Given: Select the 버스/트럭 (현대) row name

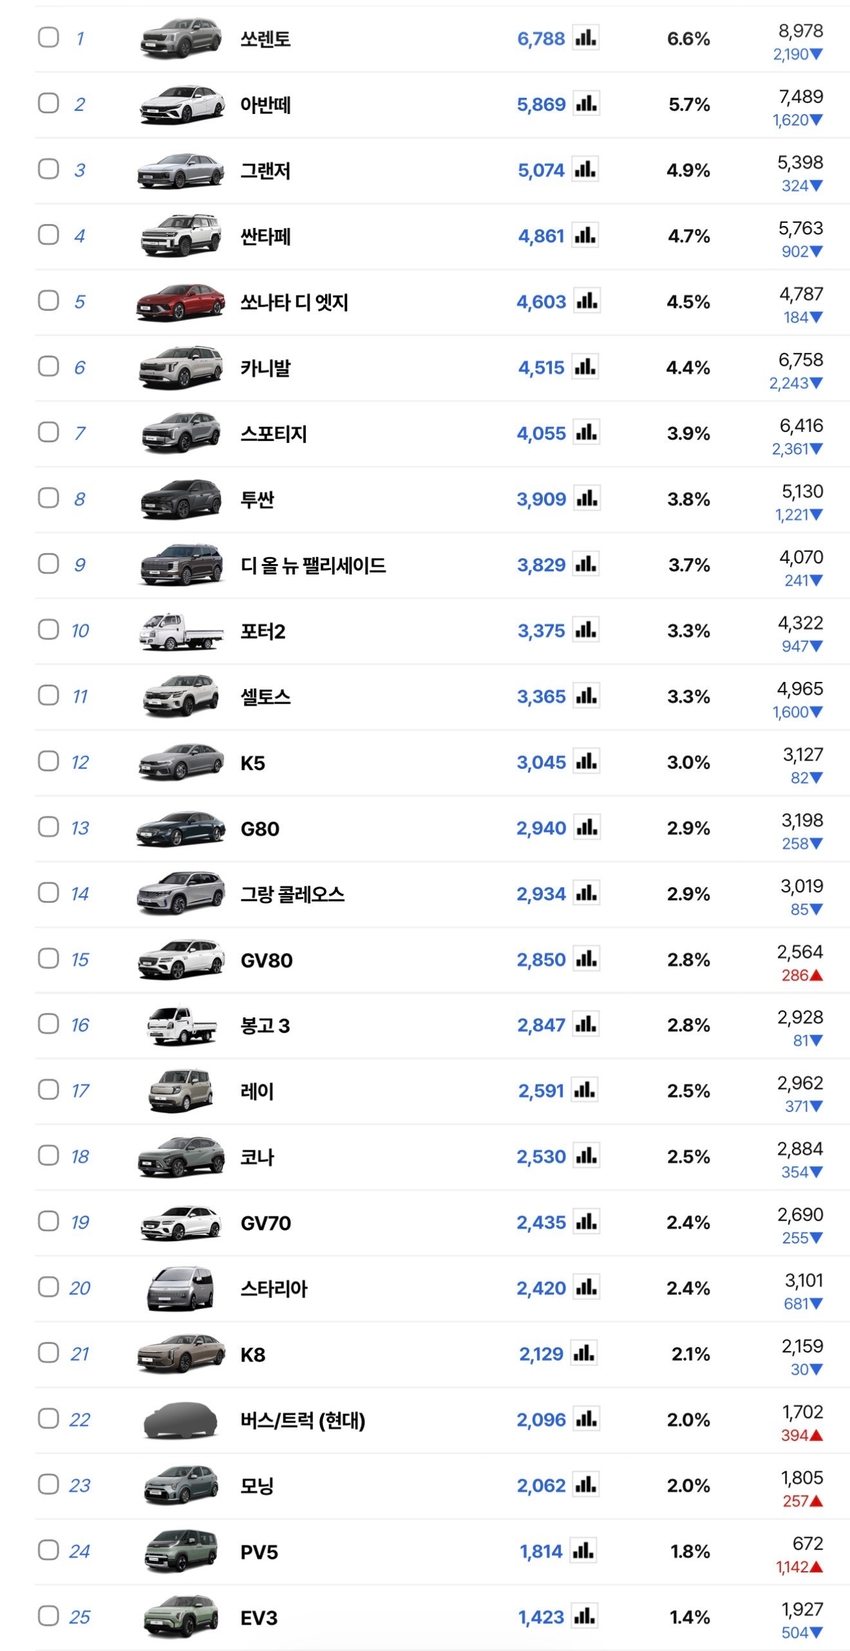Looking at the screenshot, I should point(302,1420).
